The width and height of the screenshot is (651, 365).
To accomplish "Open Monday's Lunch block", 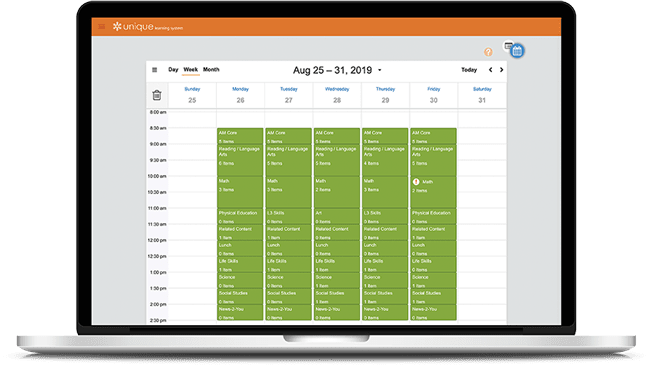I will (240, 248).
